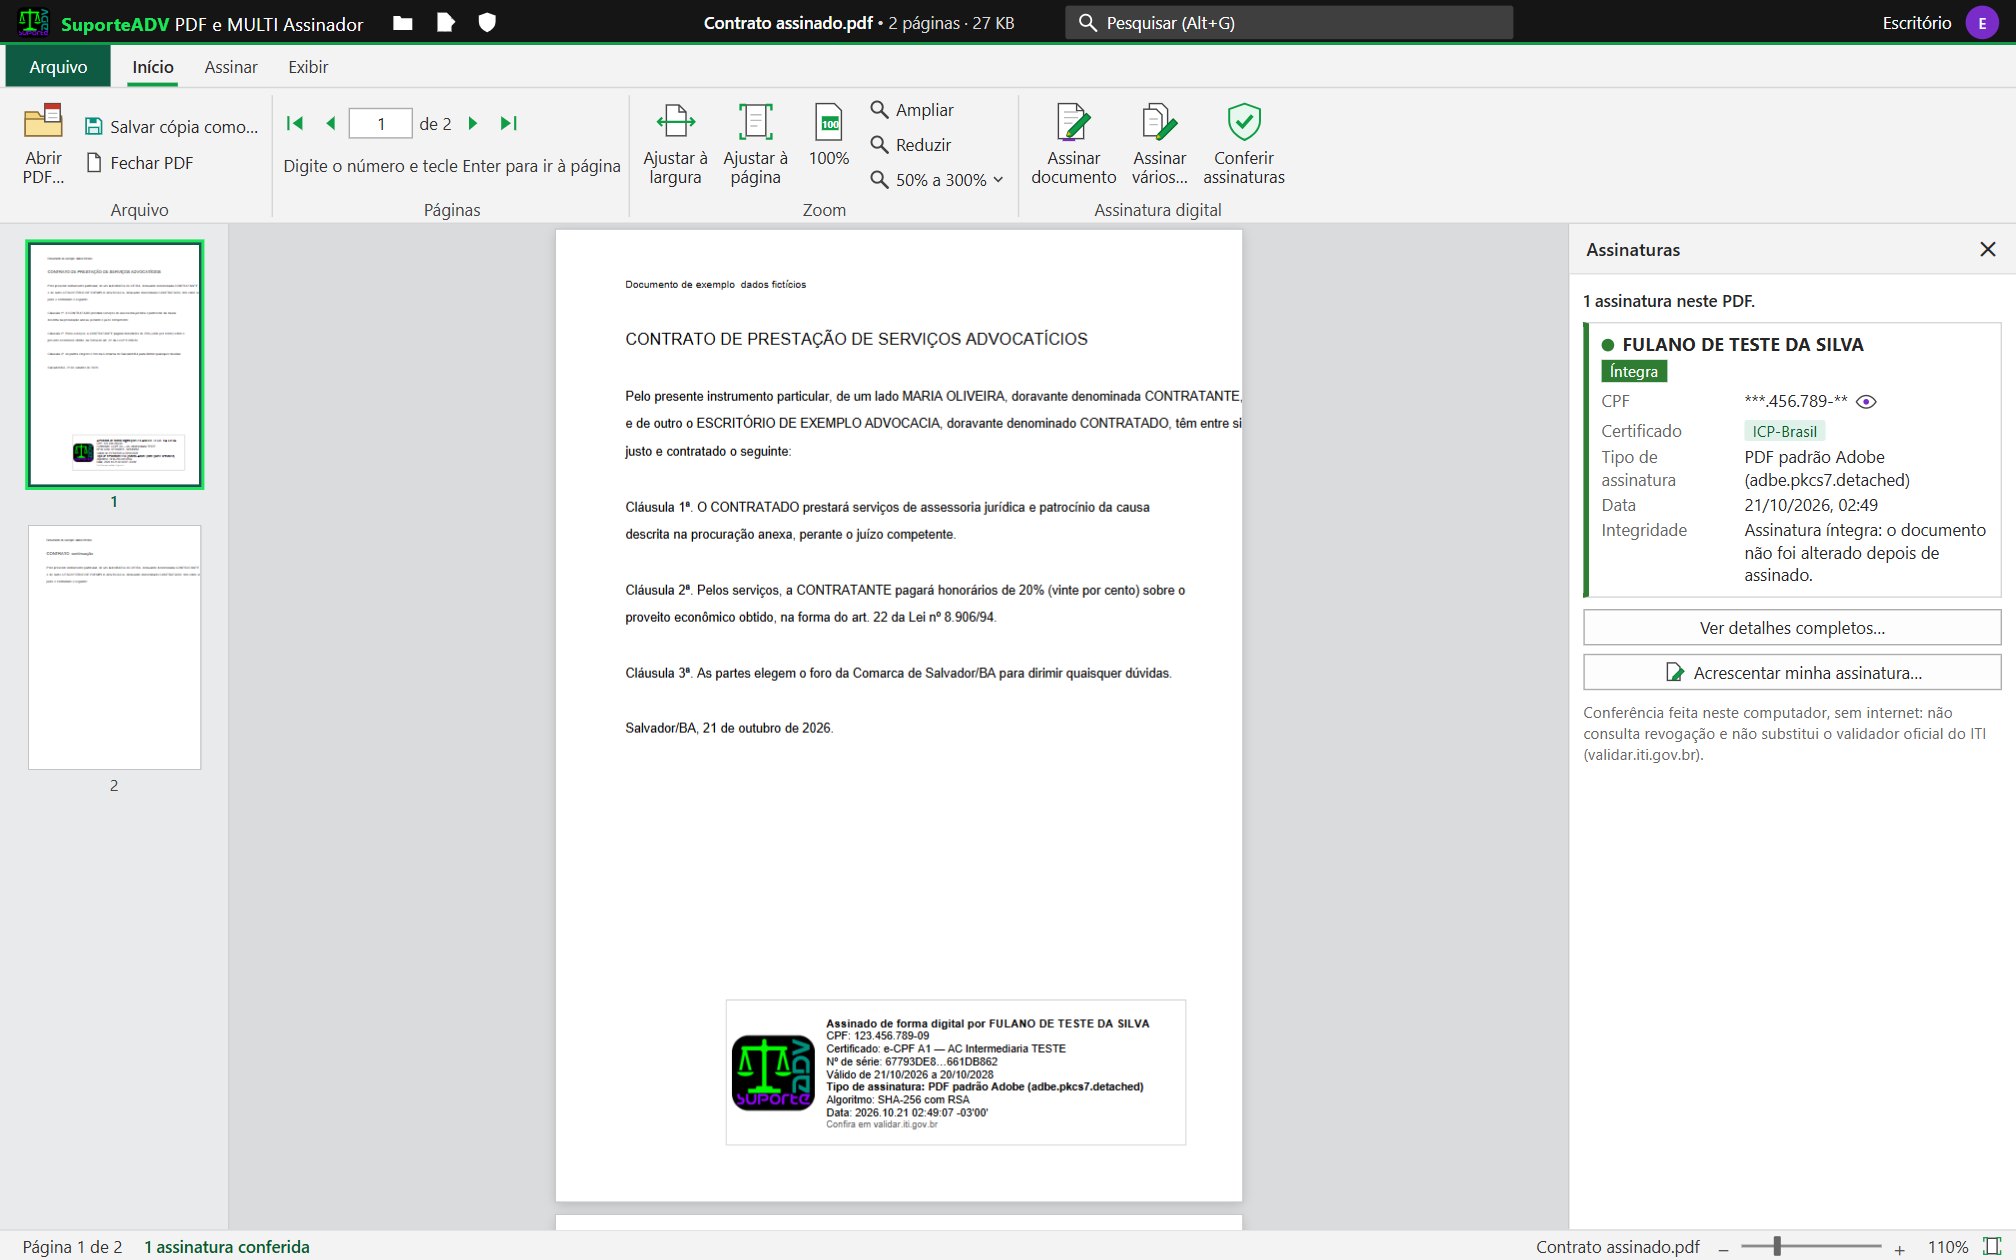Sign document with Assinar documento
The height and width of the screenshot is (1260, 2016).
click(1073, 144)
